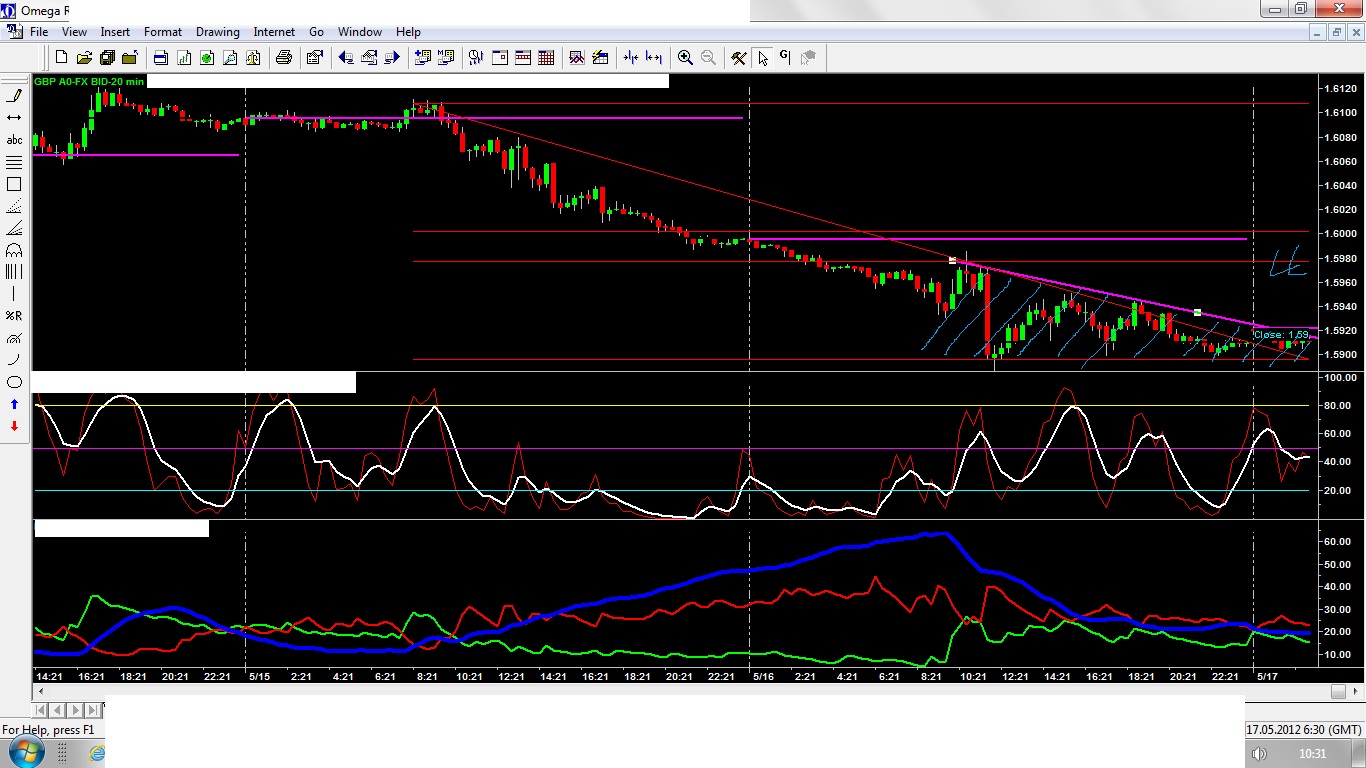Open the Insert menu

[x=115, y=32]
